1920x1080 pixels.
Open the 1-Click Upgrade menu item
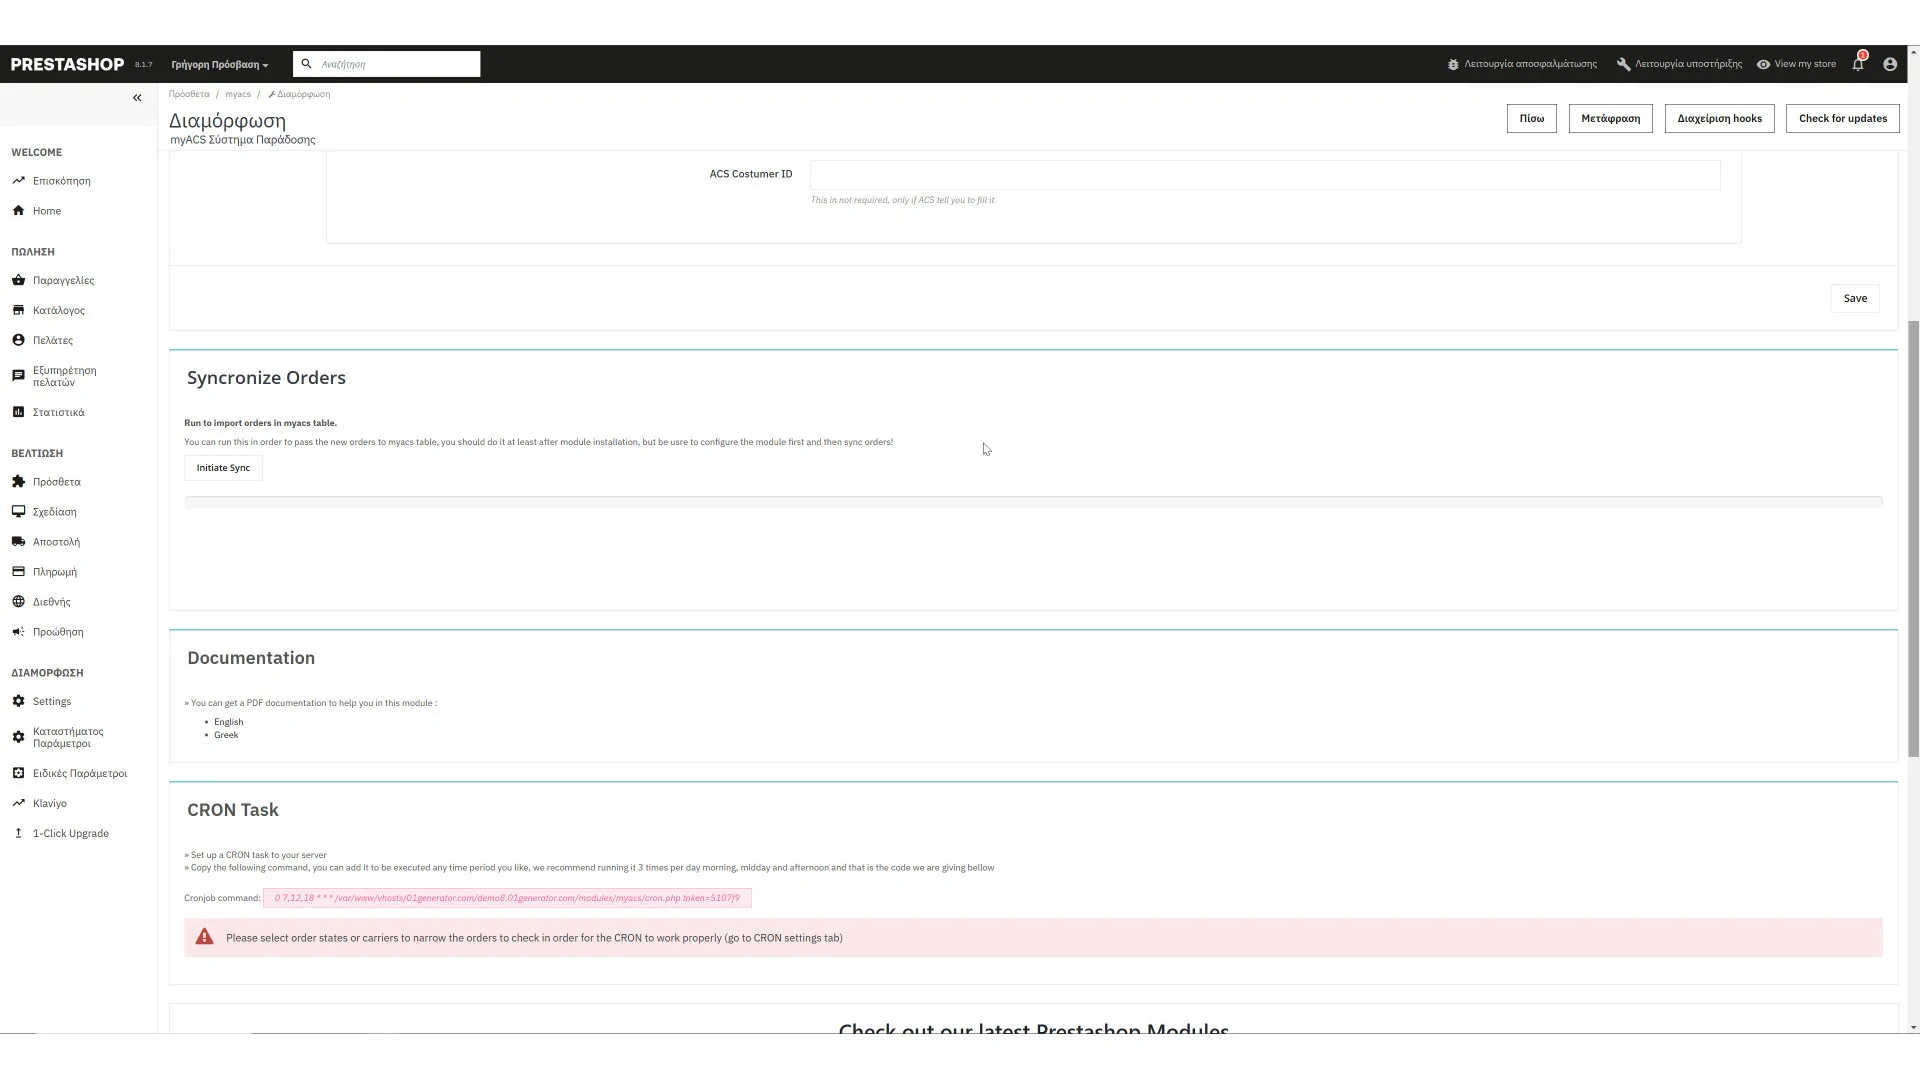pyautogui.click(x=70, y=834)
